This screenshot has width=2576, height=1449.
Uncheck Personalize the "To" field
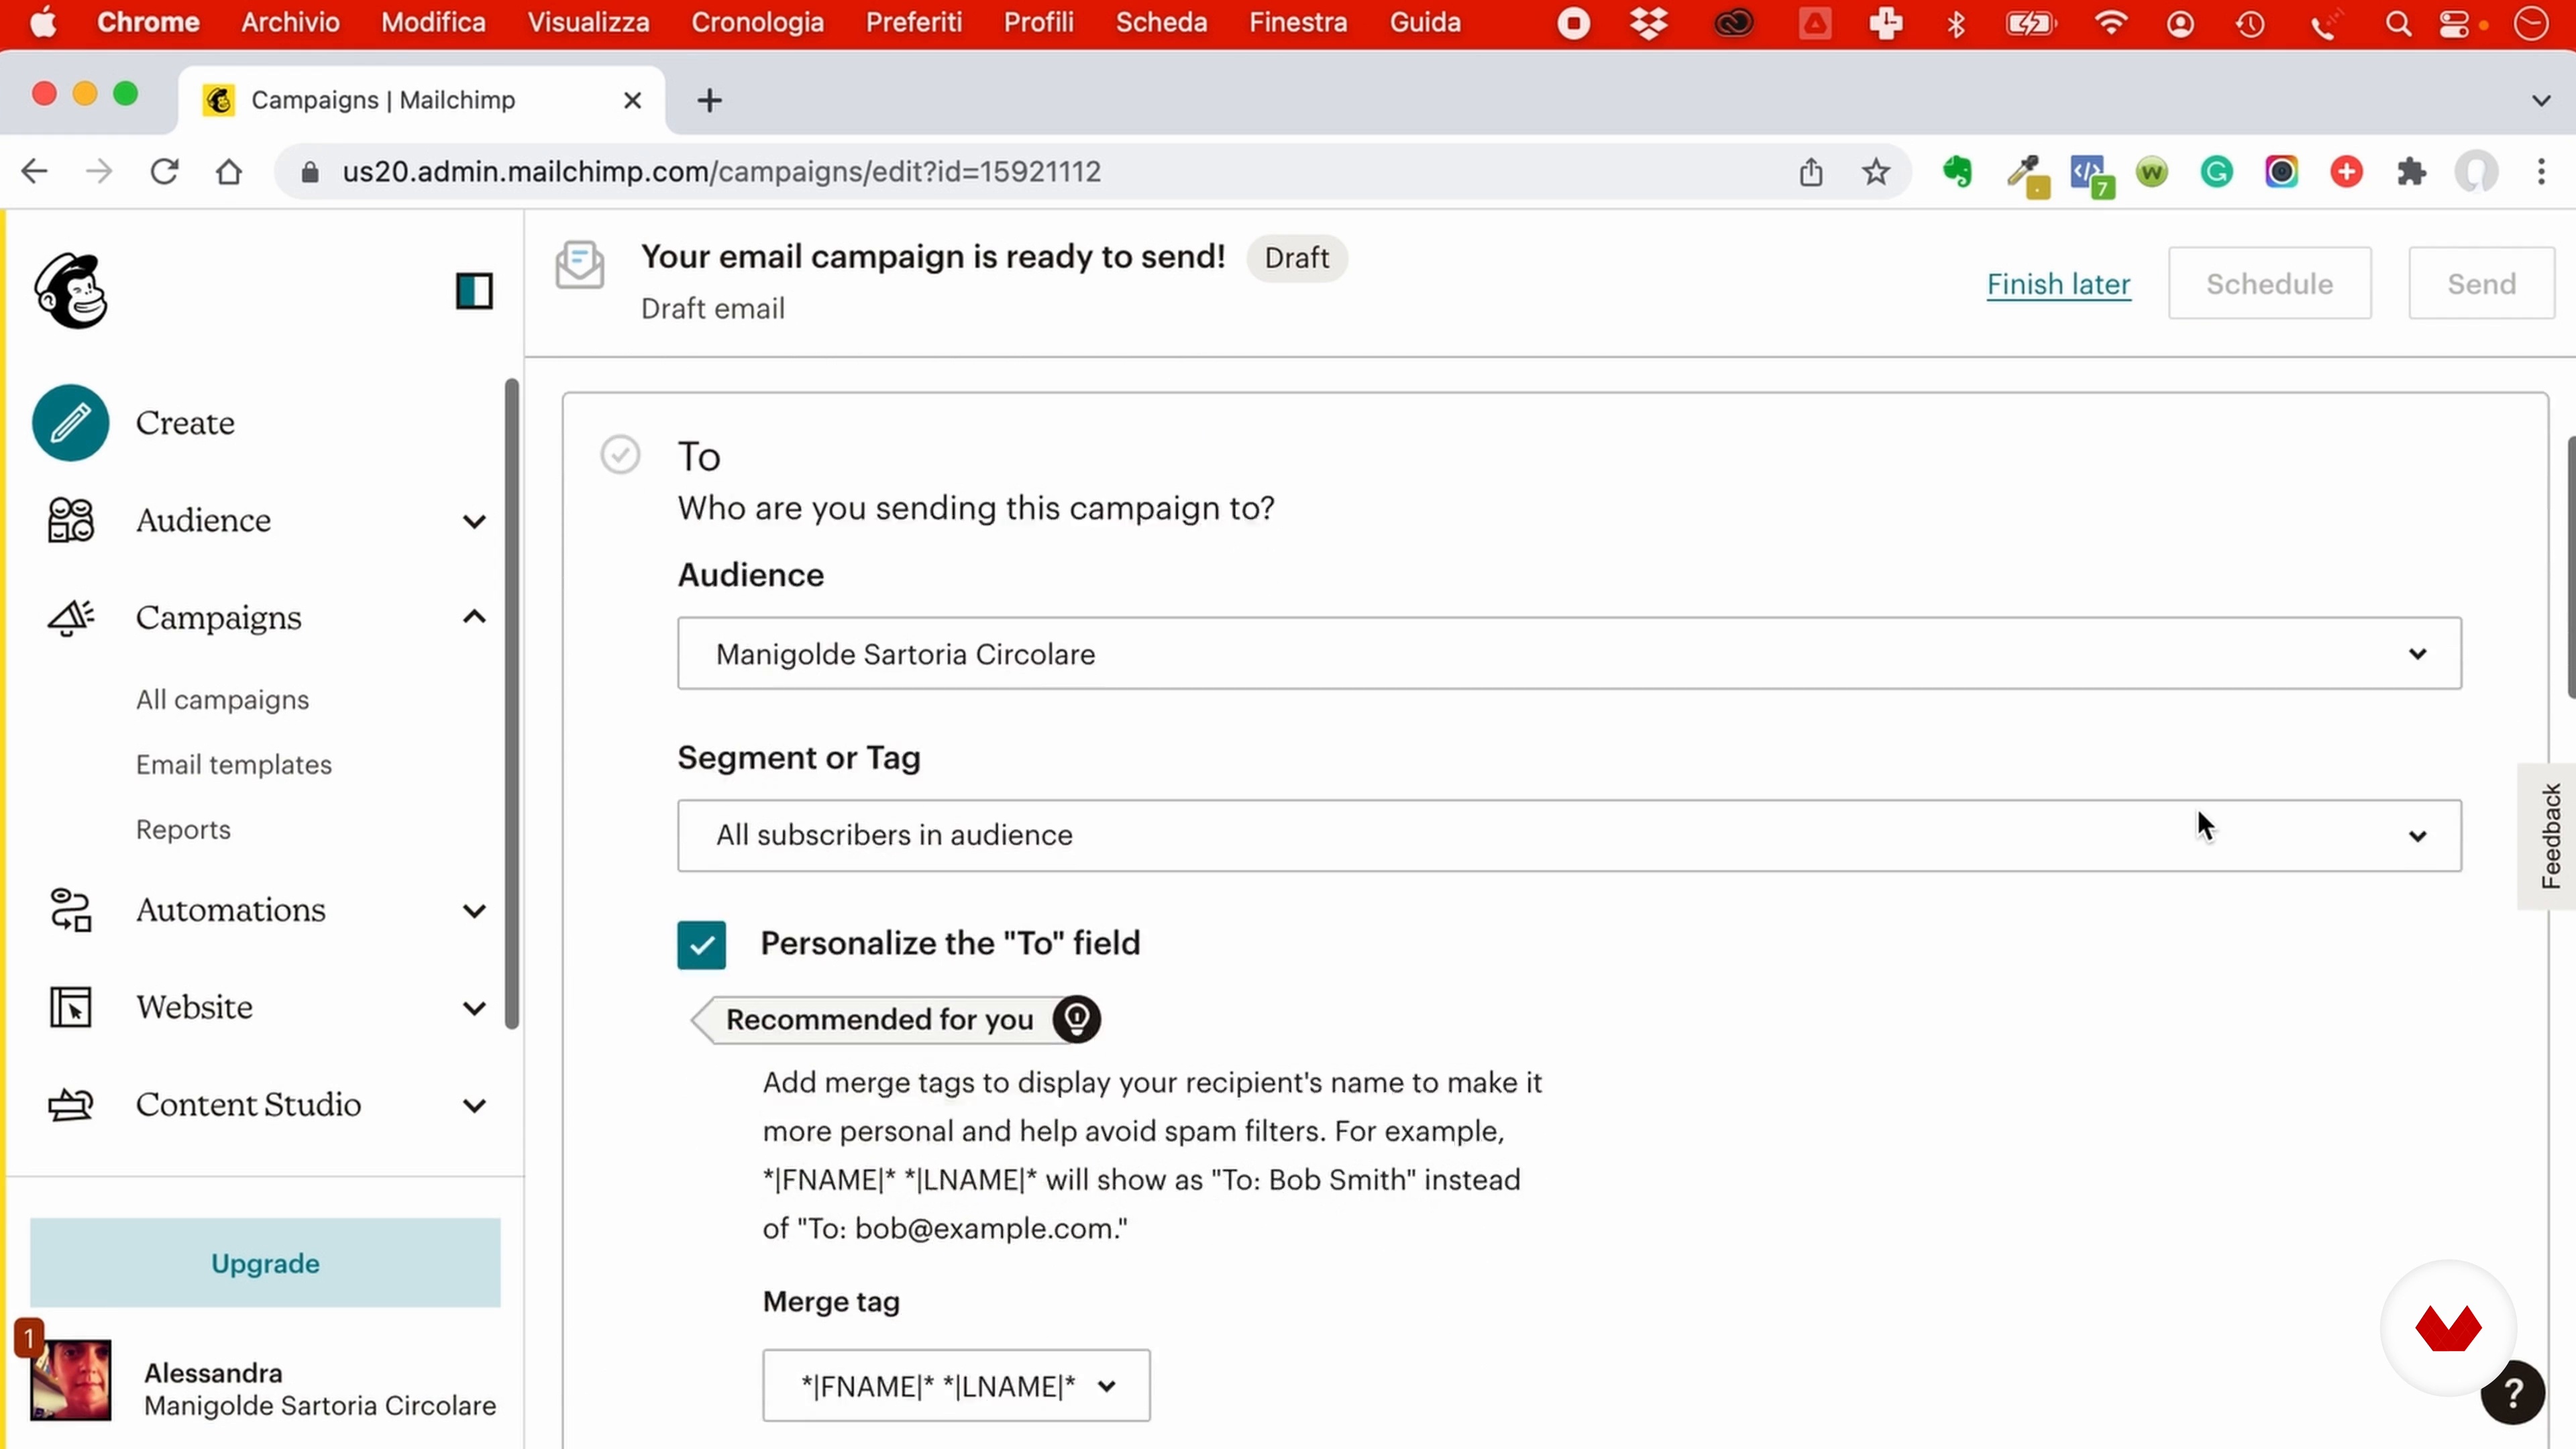click(701, 945)
